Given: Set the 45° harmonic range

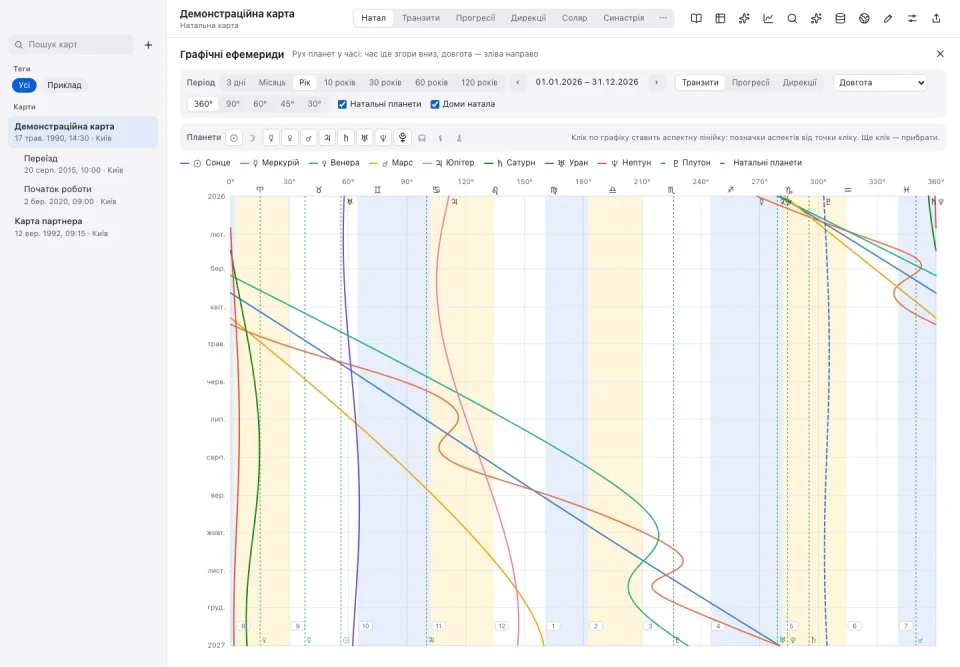Looking at the screenshot, I should tap(287, 104).
